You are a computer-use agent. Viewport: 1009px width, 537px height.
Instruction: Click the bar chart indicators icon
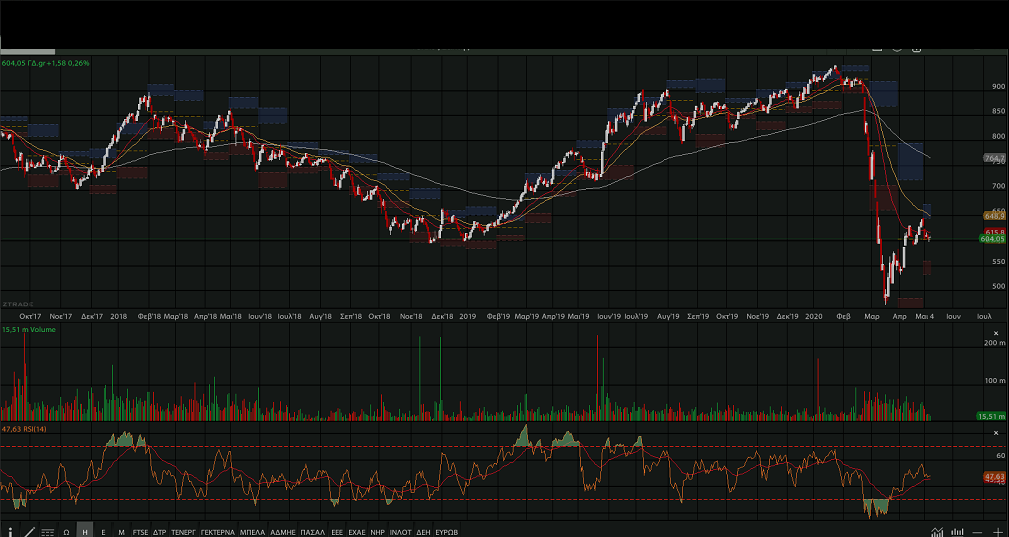[957, 531]
